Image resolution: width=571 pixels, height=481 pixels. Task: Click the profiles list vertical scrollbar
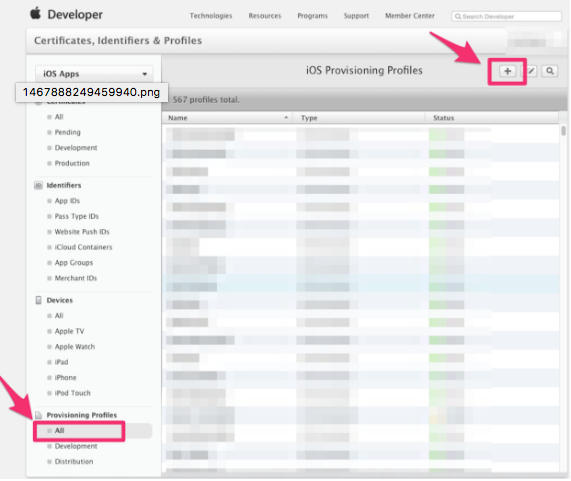[x=563, y=130]
